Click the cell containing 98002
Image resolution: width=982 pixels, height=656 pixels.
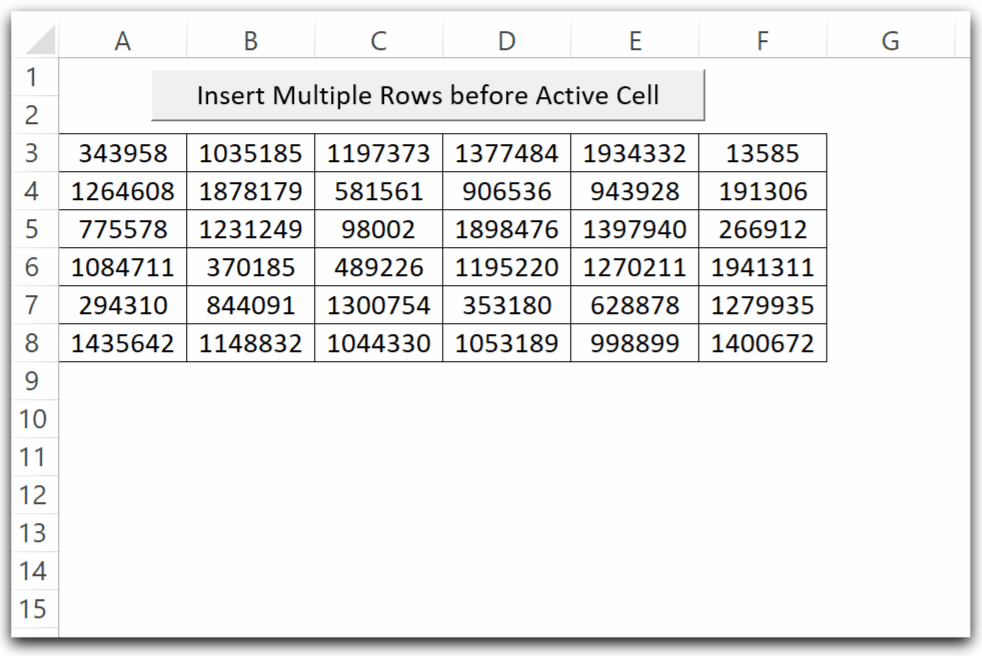(x=378, y=229)
